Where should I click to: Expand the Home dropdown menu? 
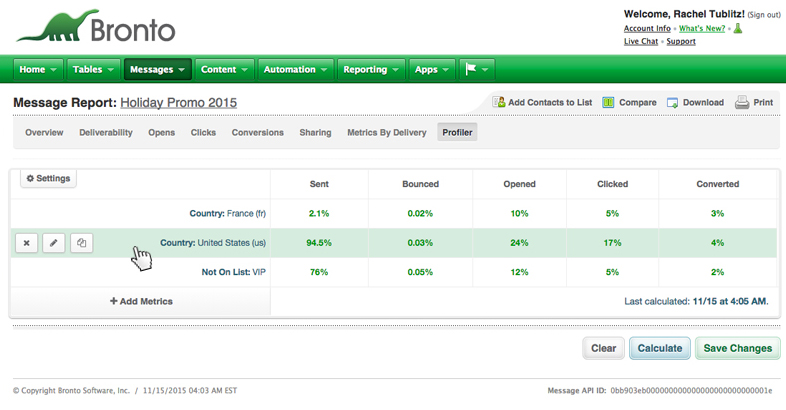(x=38, y=70)
